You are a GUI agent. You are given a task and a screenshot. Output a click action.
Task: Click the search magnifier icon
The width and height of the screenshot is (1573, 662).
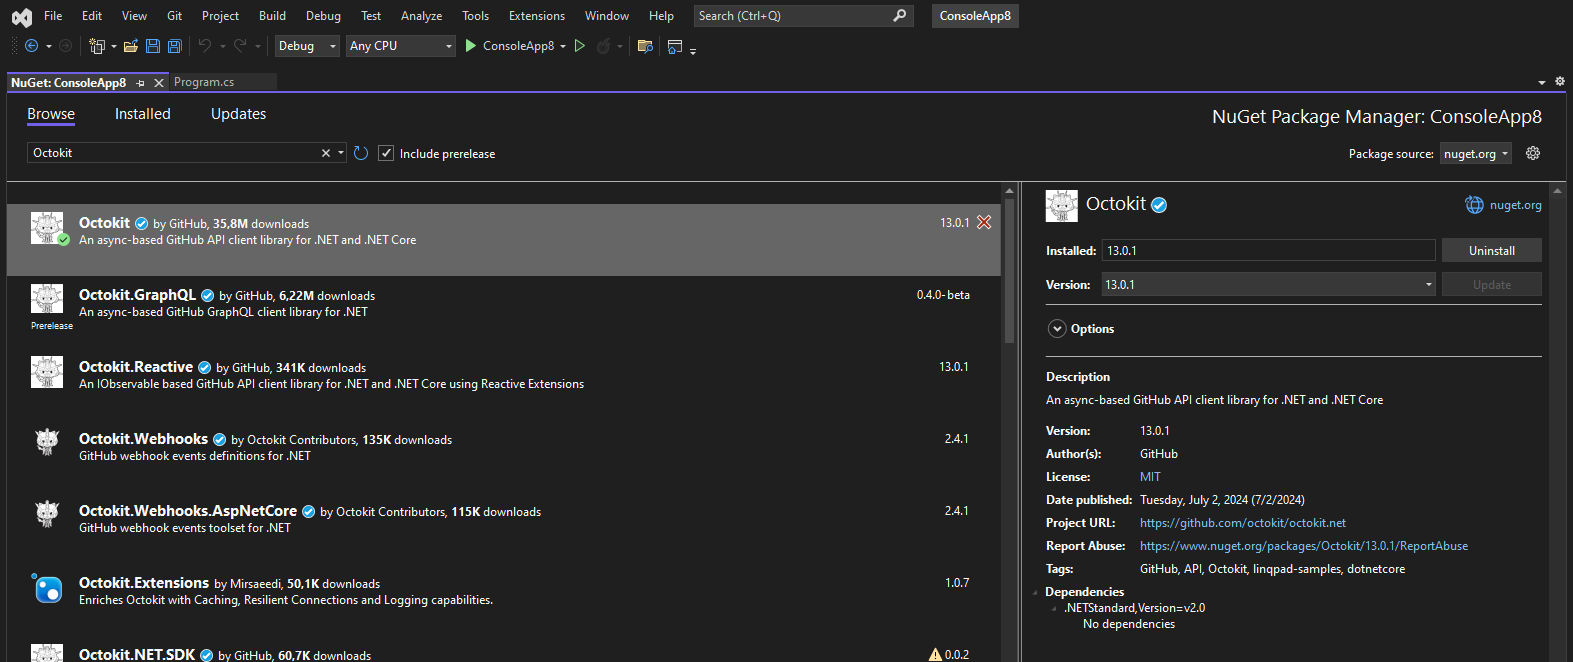coord(900,16)
